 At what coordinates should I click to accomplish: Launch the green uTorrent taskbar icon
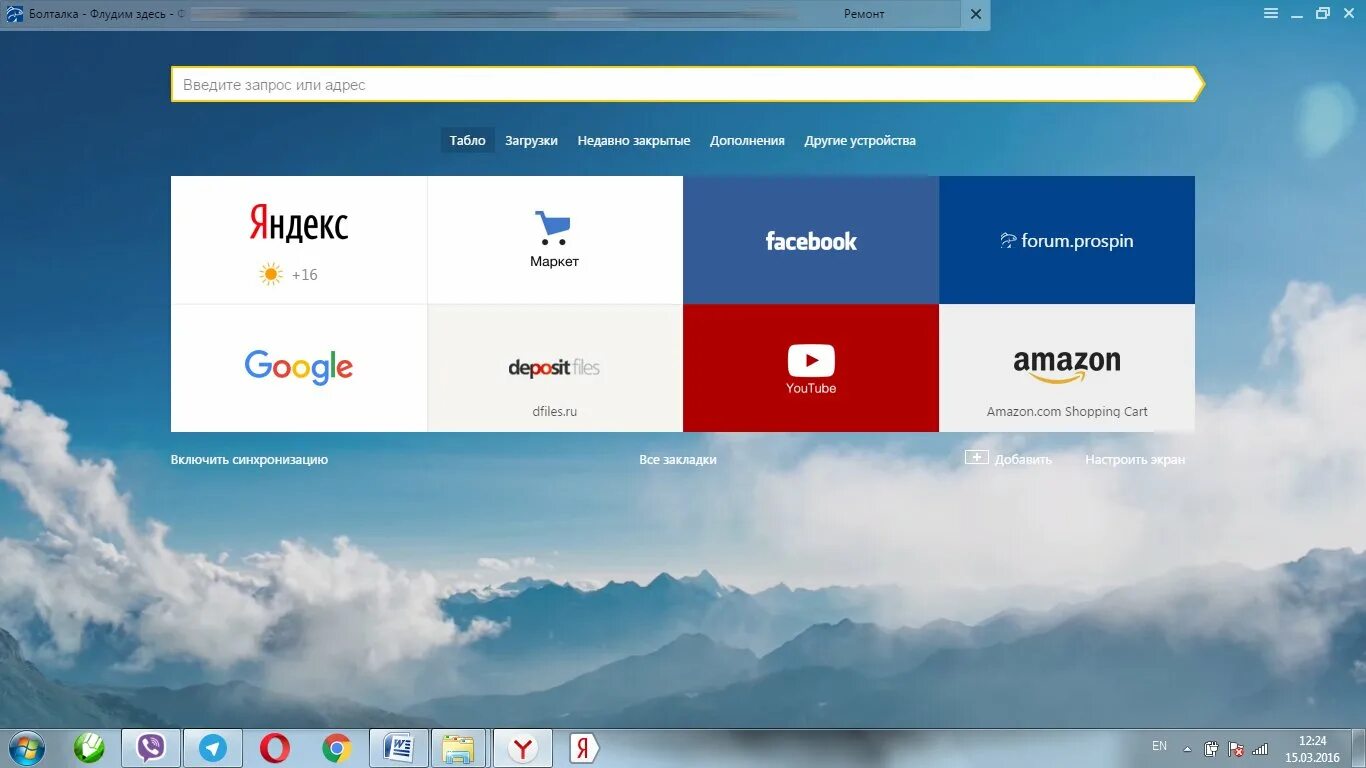click(89, 748)
